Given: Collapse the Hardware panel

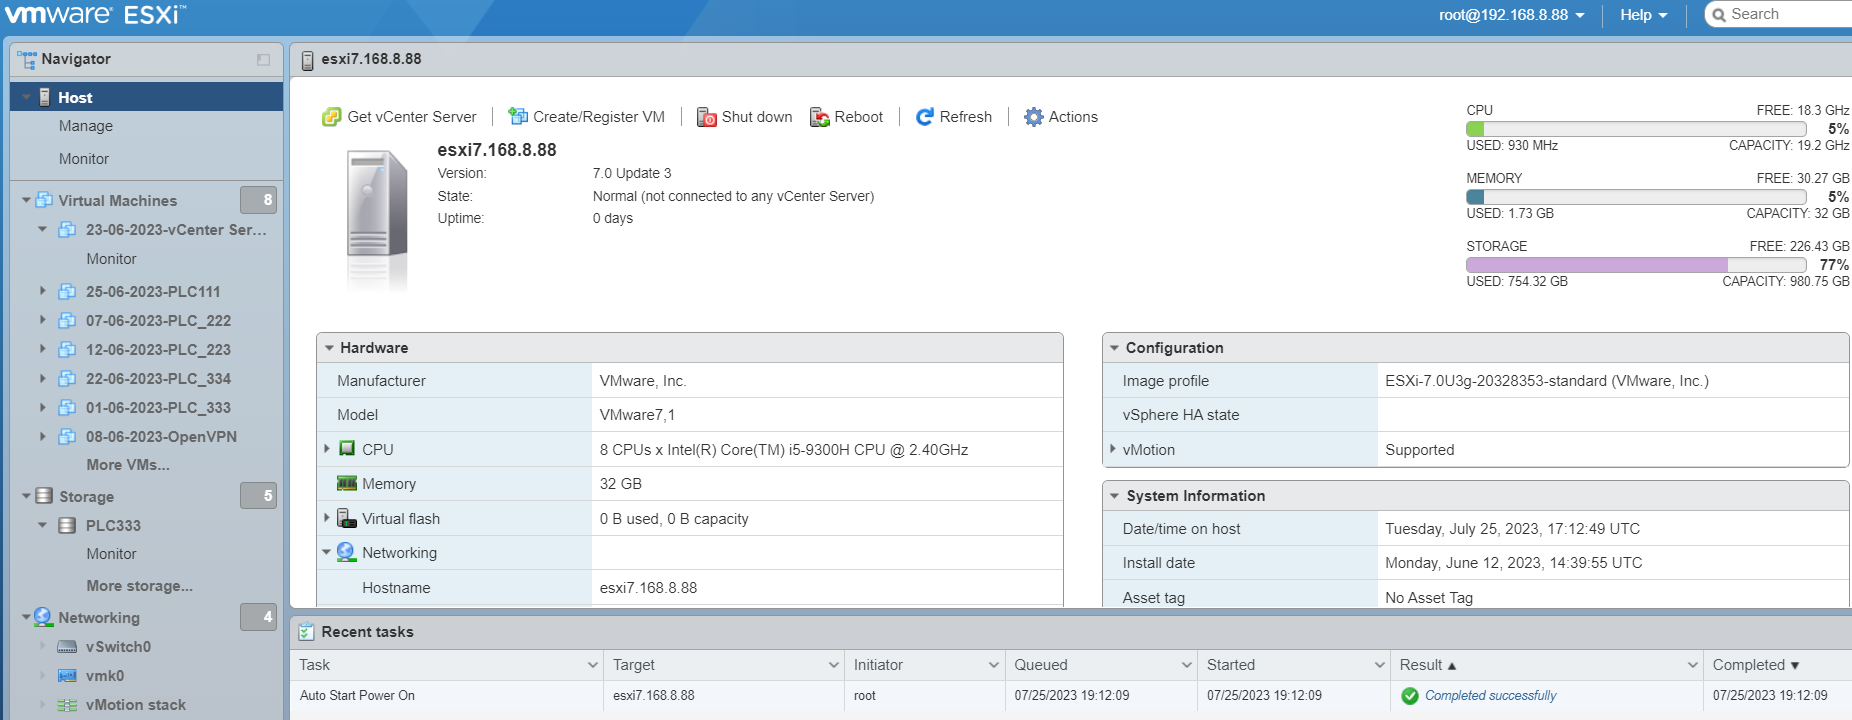Looking at the screenshot, I should click(x=328, y=348).
